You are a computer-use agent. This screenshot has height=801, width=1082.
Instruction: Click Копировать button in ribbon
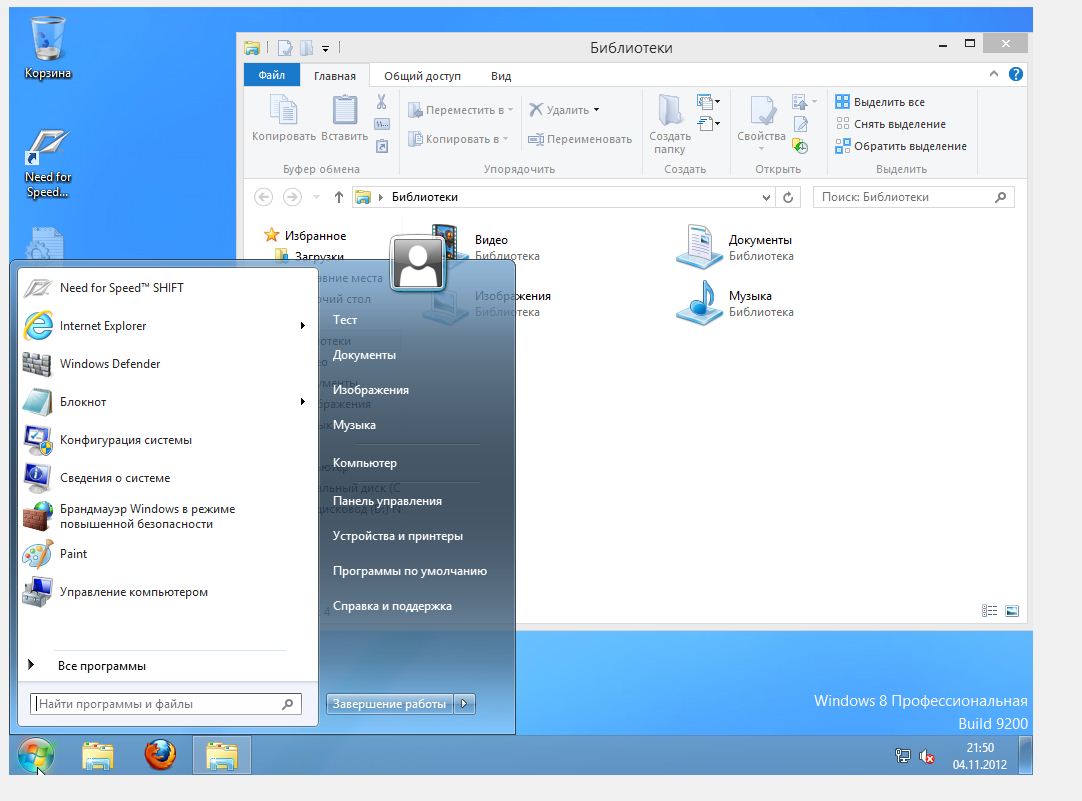(284, 119)
